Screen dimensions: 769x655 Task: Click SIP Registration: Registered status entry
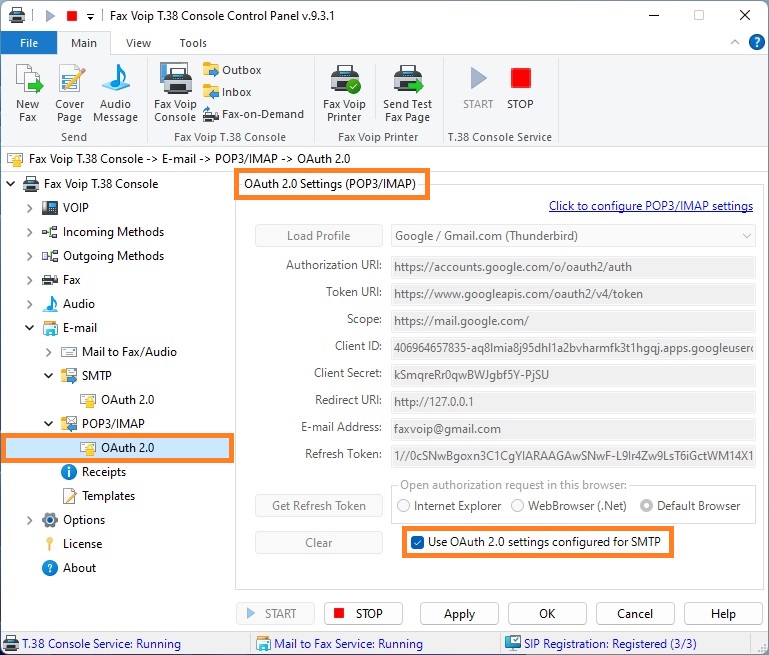click(x=601, y=644)
